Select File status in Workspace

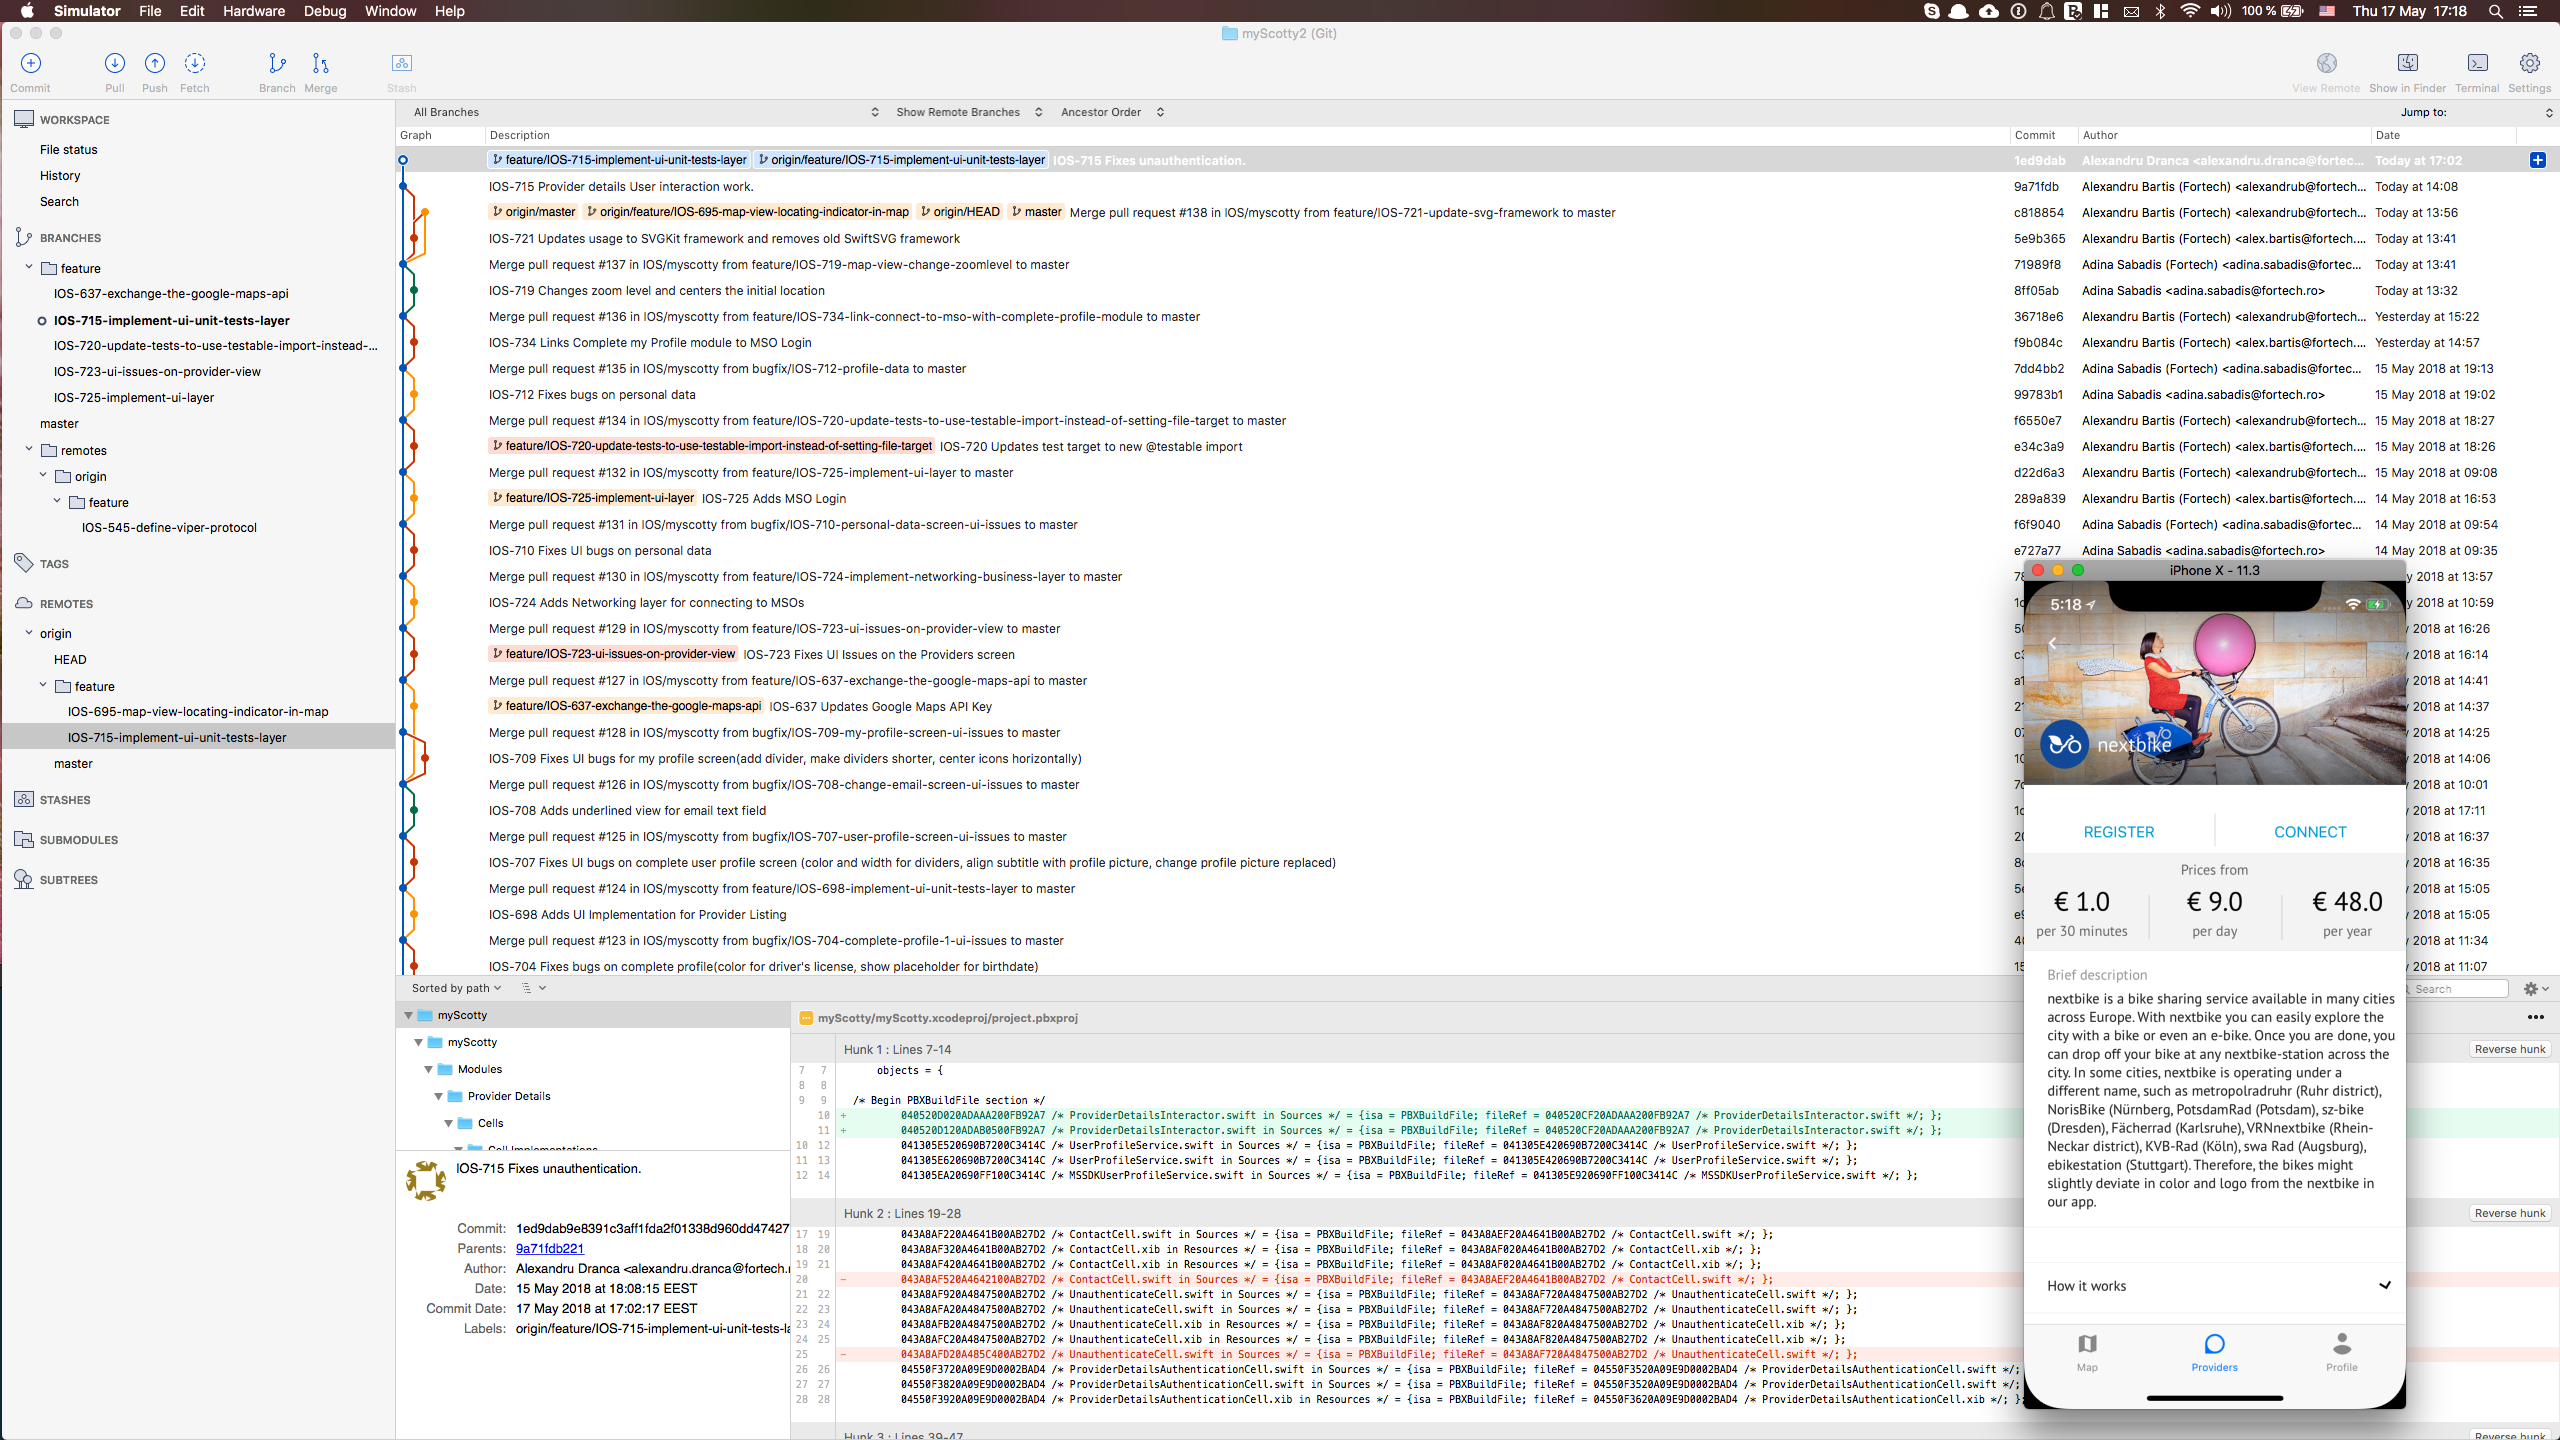(x=69, y=150)
